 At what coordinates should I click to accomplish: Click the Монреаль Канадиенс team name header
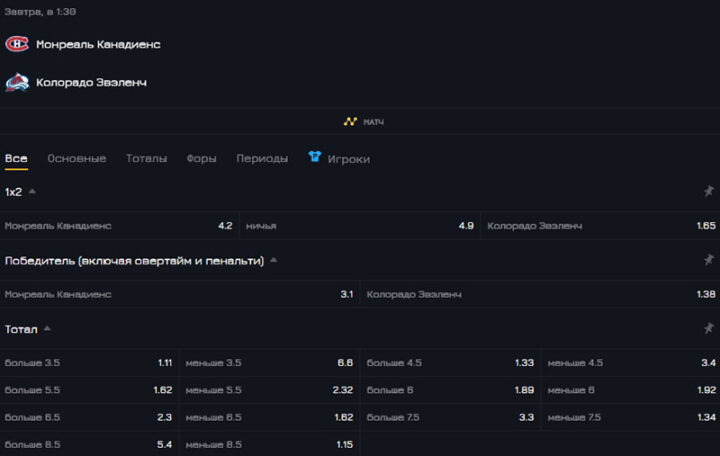click(98, 44)
